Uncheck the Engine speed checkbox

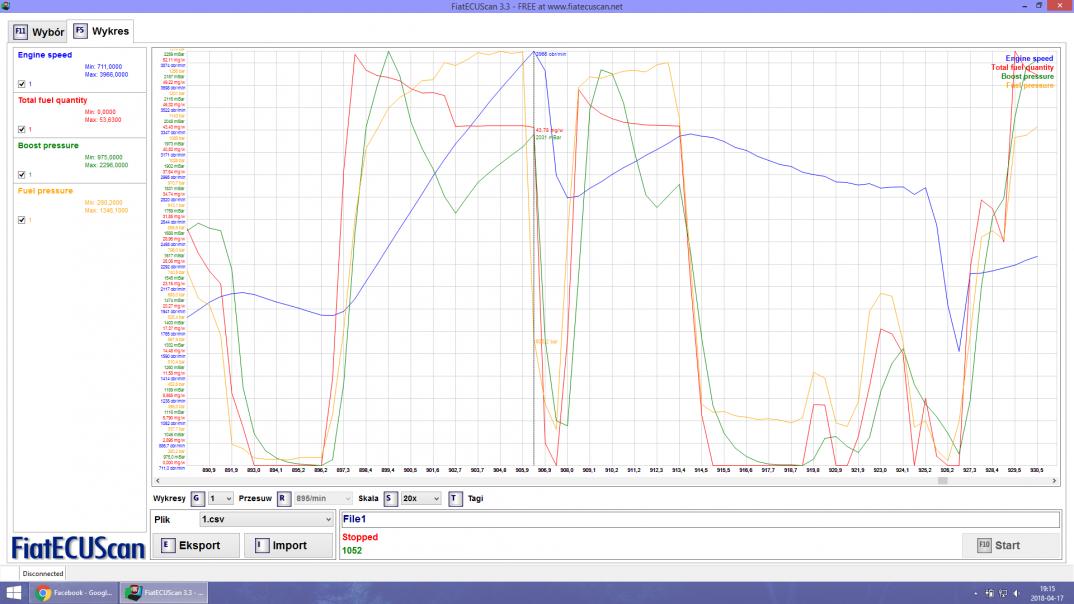click(x=22, y=84)
